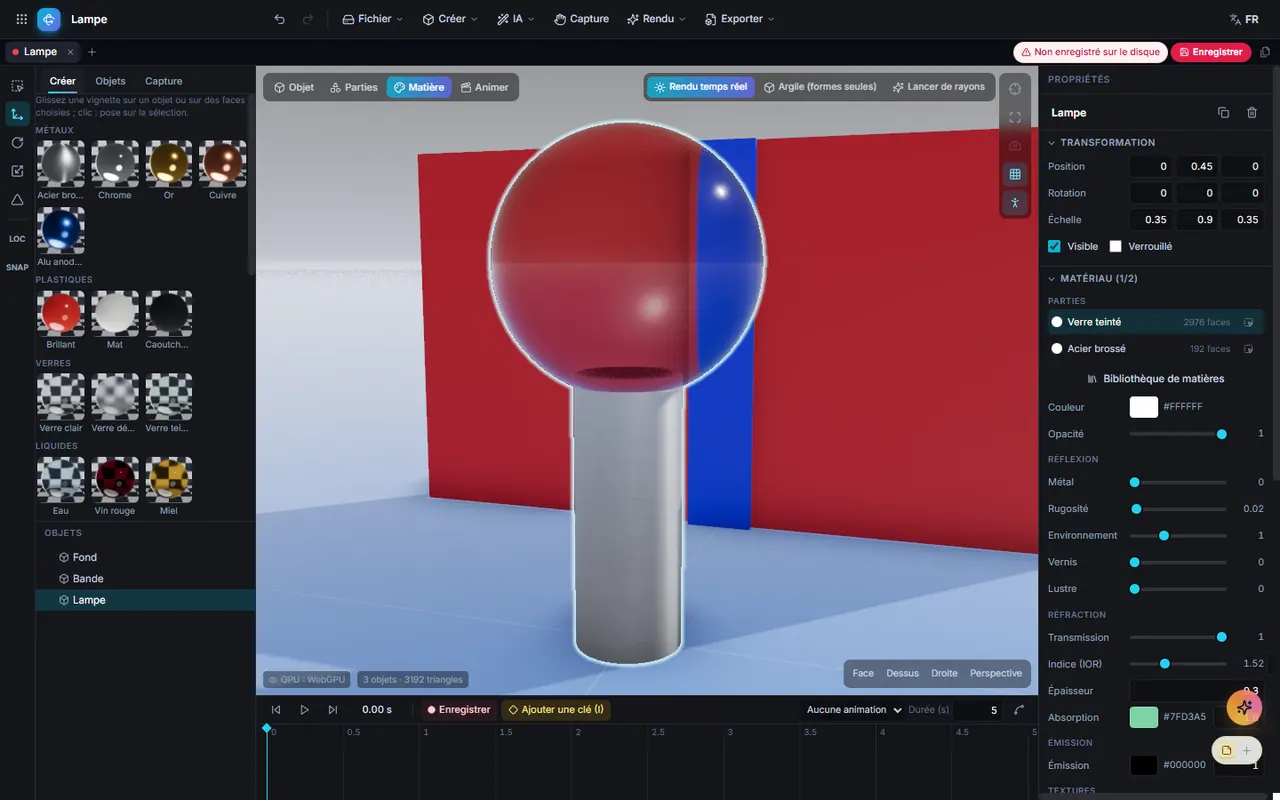Delete Lampe with the trash icon
The width and height of the screenshot is (1280, 800).
[1252, 113]
